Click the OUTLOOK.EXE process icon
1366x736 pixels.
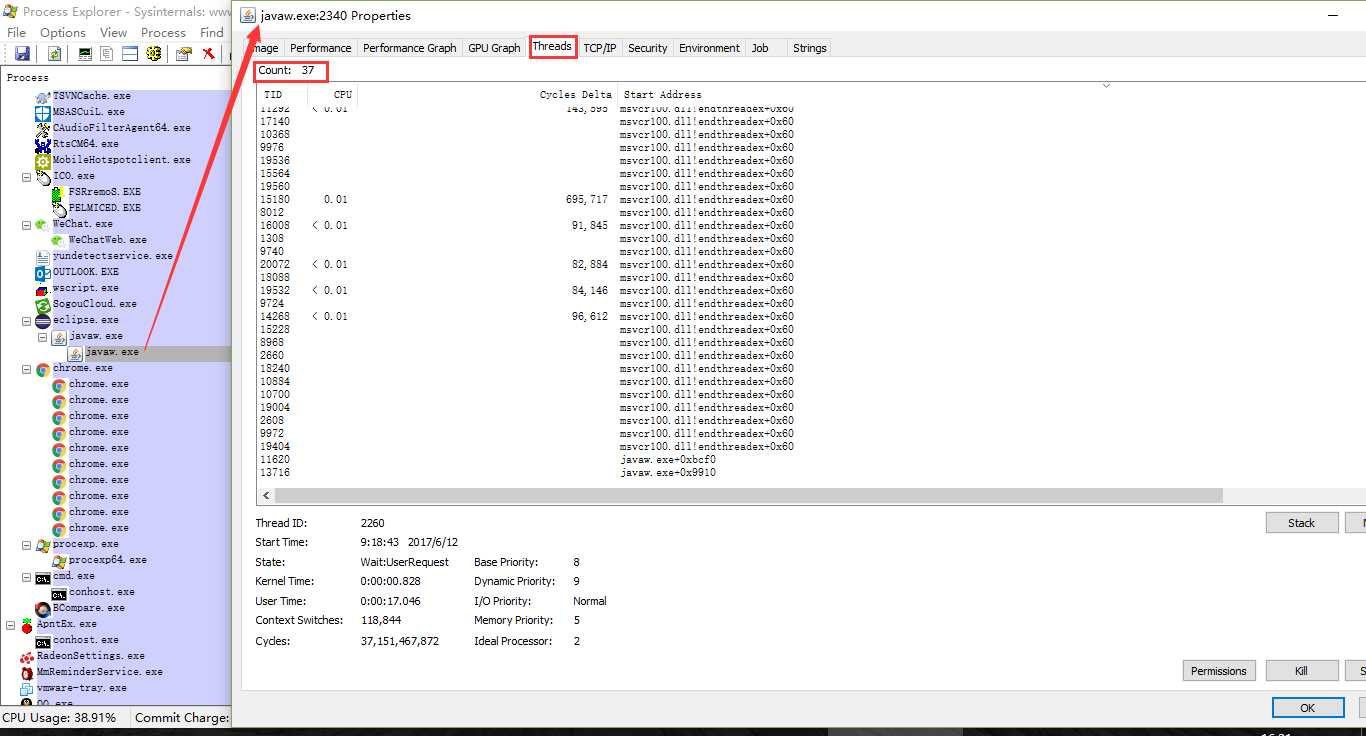tap(43, 272)
